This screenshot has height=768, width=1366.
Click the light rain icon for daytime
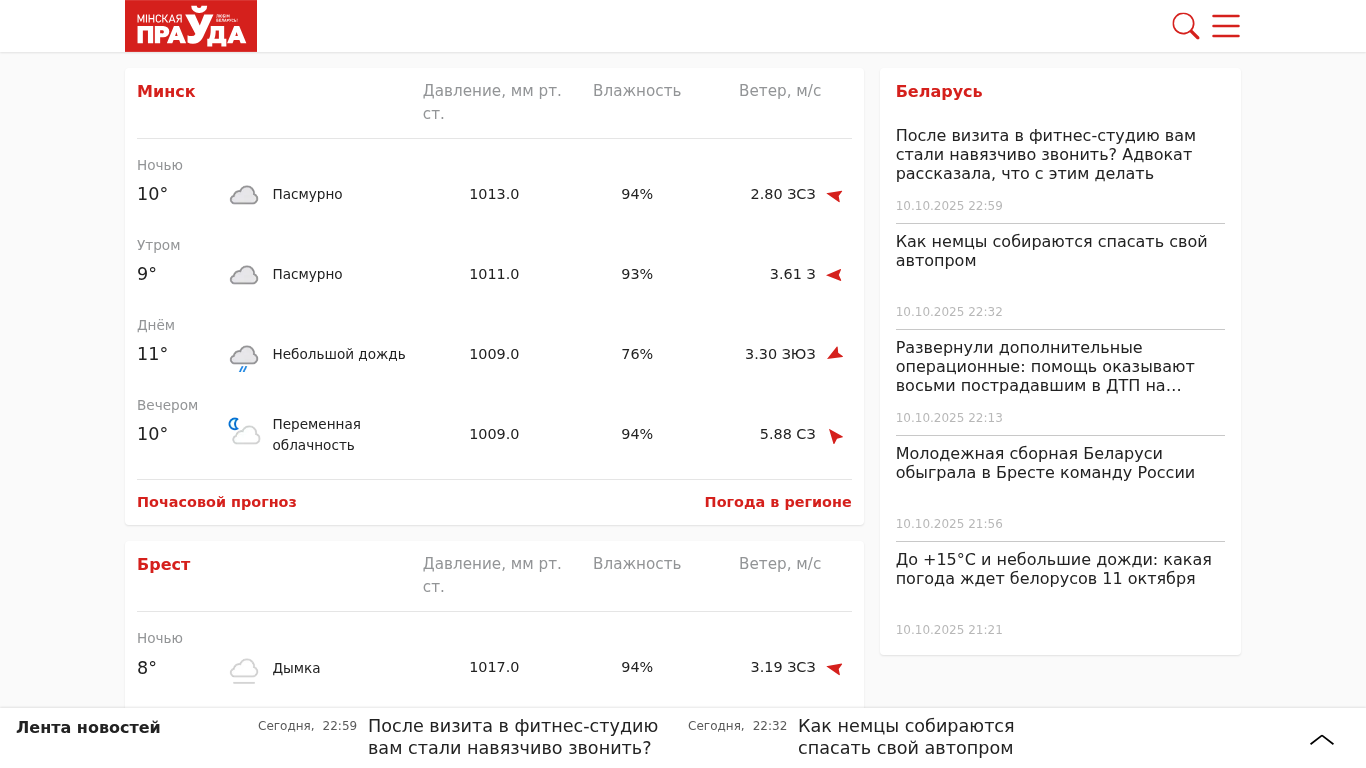[x=244, y=356]
